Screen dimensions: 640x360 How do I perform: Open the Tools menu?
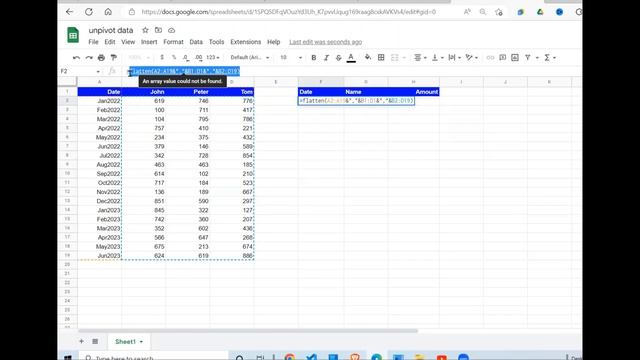[216, 42]
